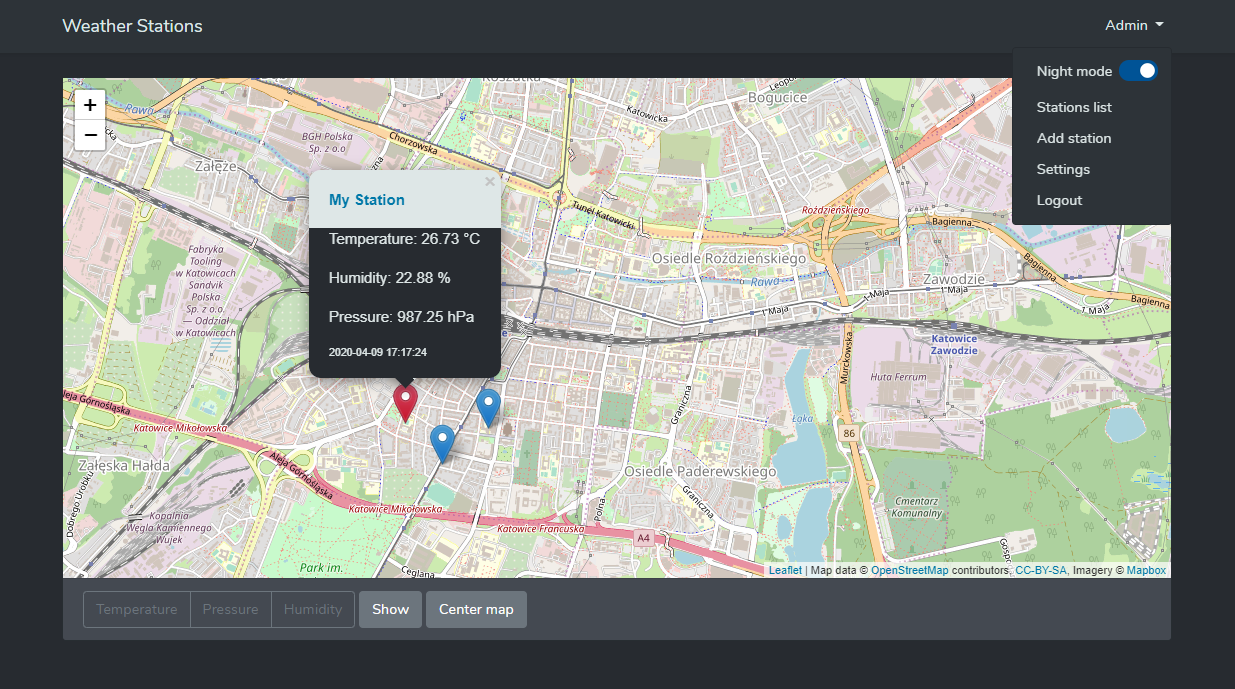The image size is (1235, 689).
Task: Open the OpenStreetMap attribution link
Action: [x=910, y=570]
